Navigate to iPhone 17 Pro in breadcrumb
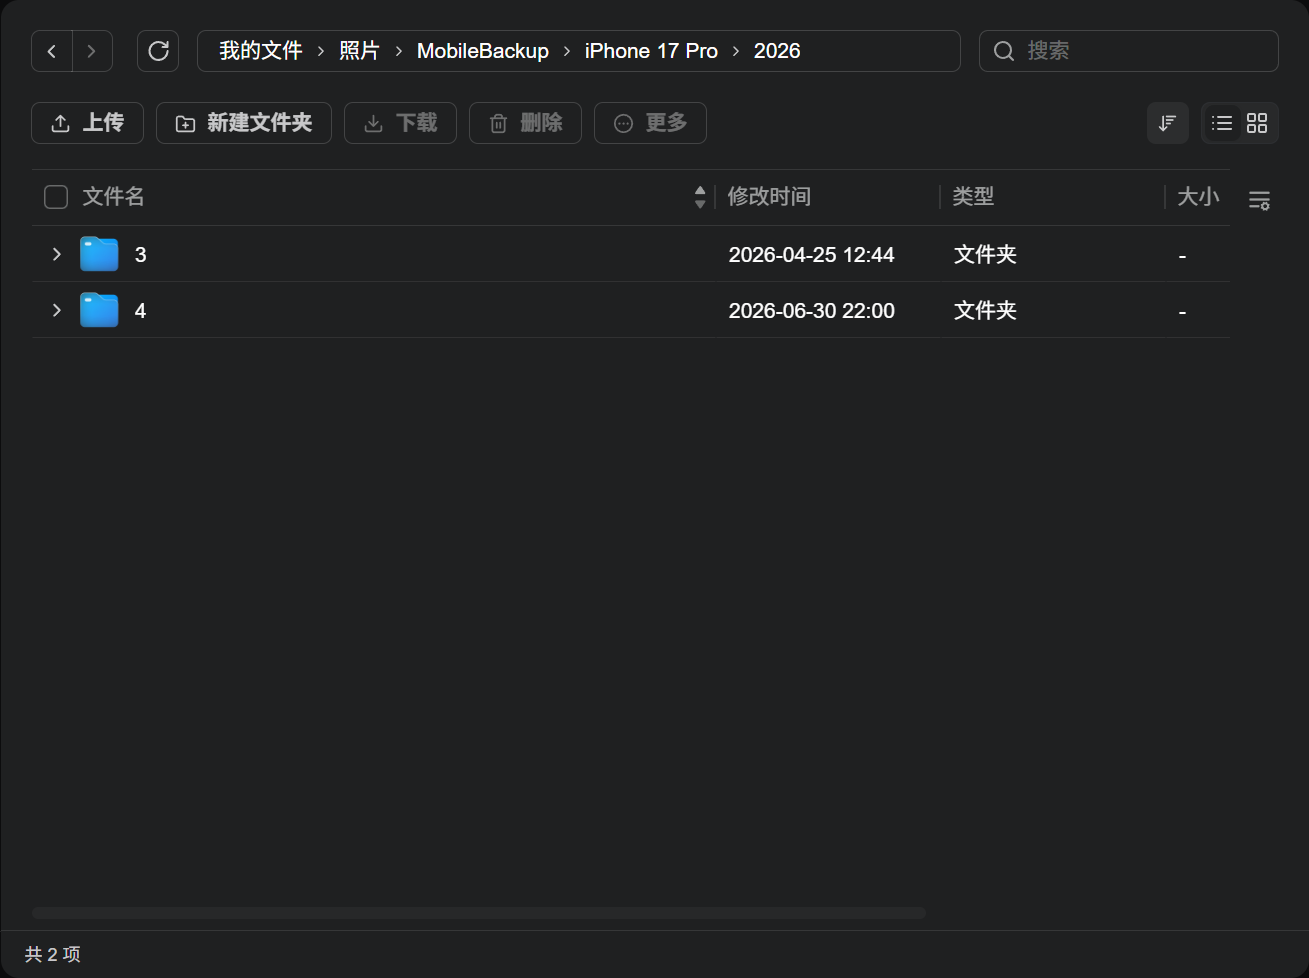 [x=651, y=51]
